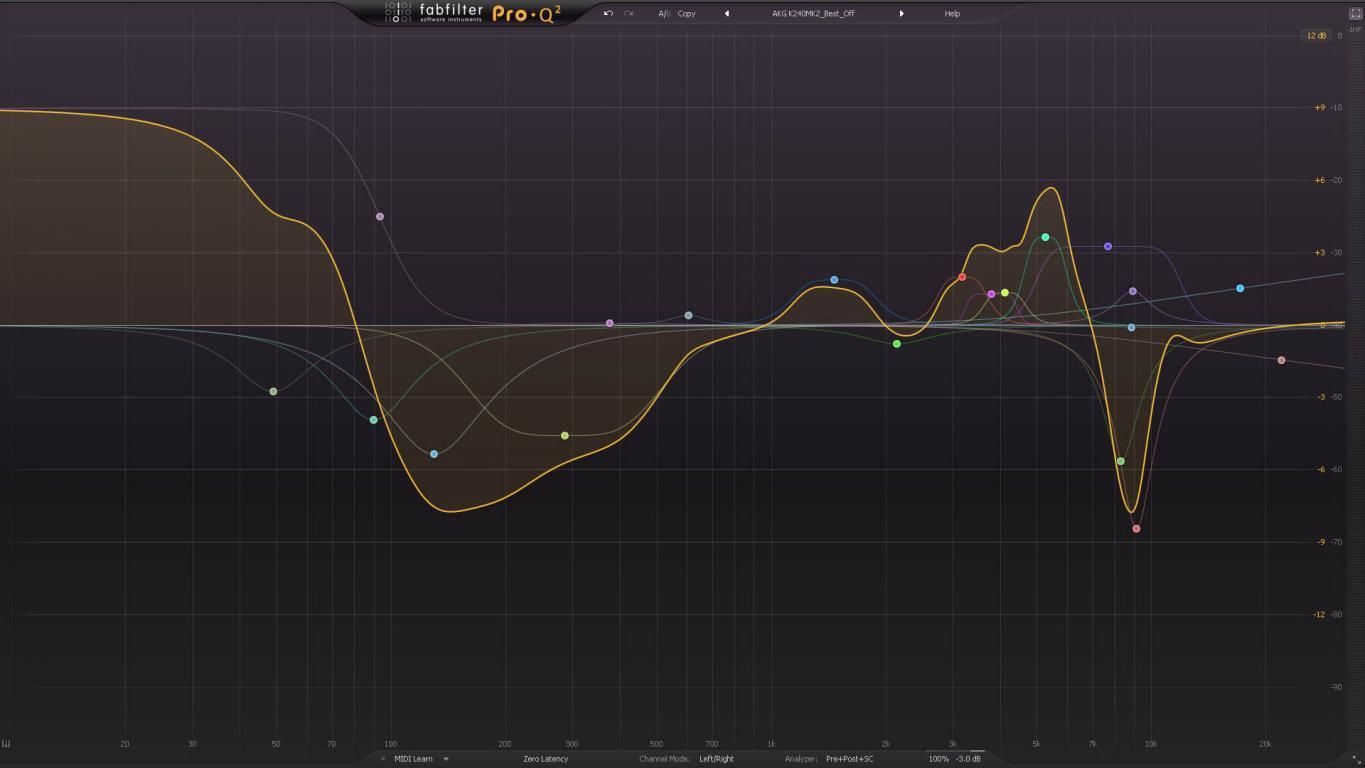Click the redo arrow icon
This screenshot has width=1365, height=768.
[628, 13]
